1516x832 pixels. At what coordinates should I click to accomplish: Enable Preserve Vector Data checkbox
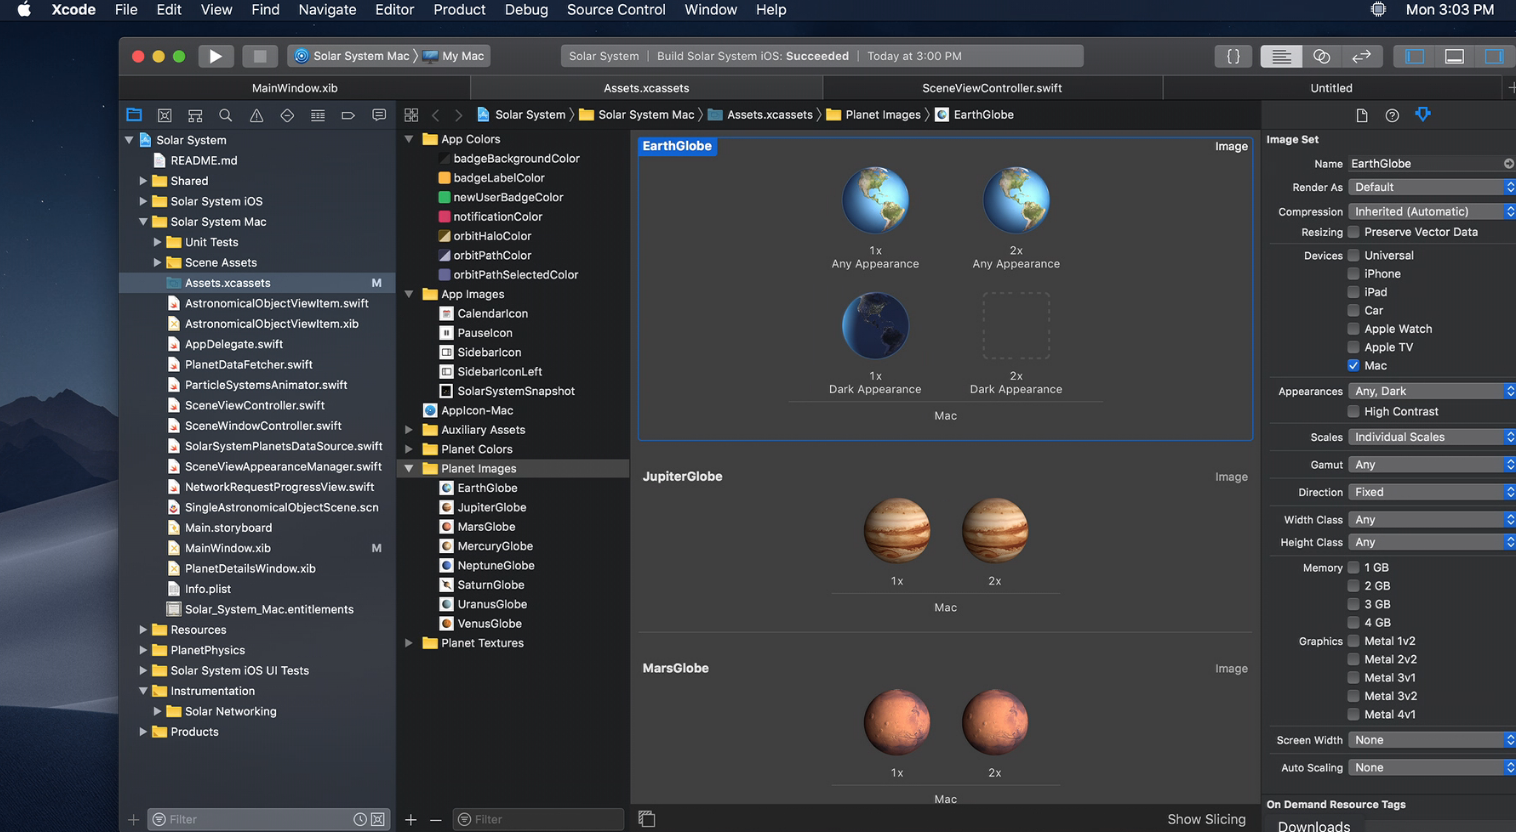click(x=1353, y=232)
